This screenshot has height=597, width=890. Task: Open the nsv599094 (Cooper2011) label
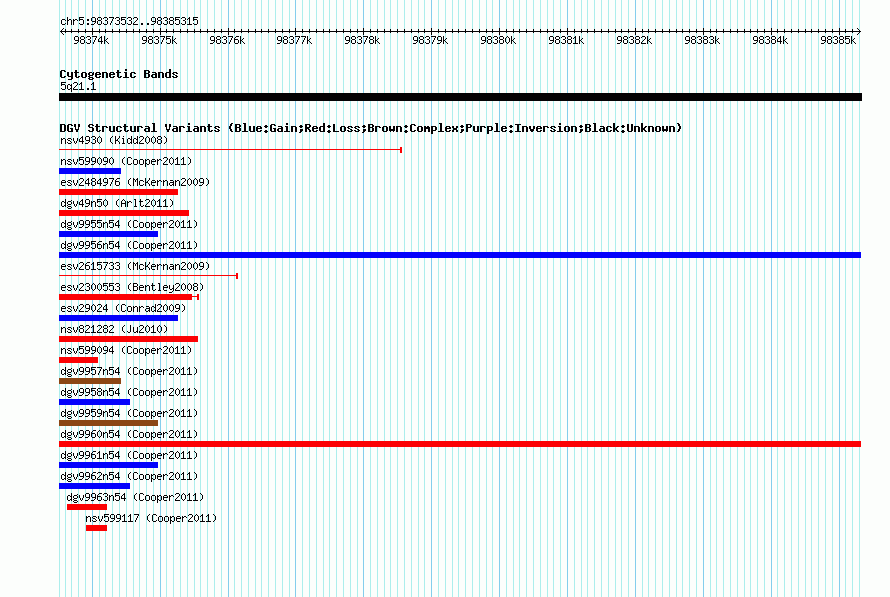126,350
